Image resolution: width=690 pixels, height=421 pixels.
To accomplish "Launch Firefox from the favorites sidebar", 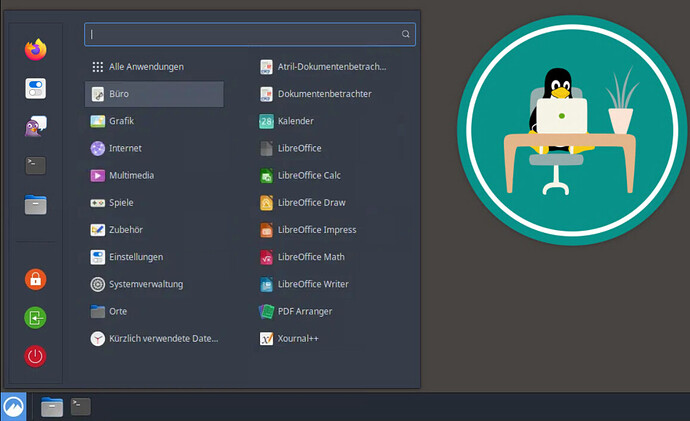I will 36,49.
